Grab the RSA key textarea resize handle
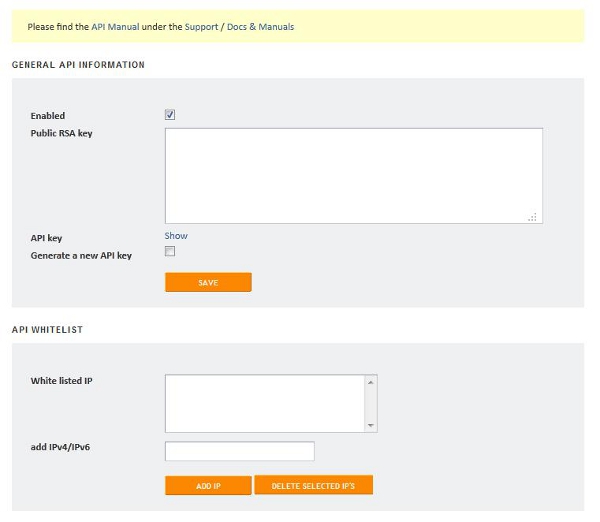 [533, 216]
